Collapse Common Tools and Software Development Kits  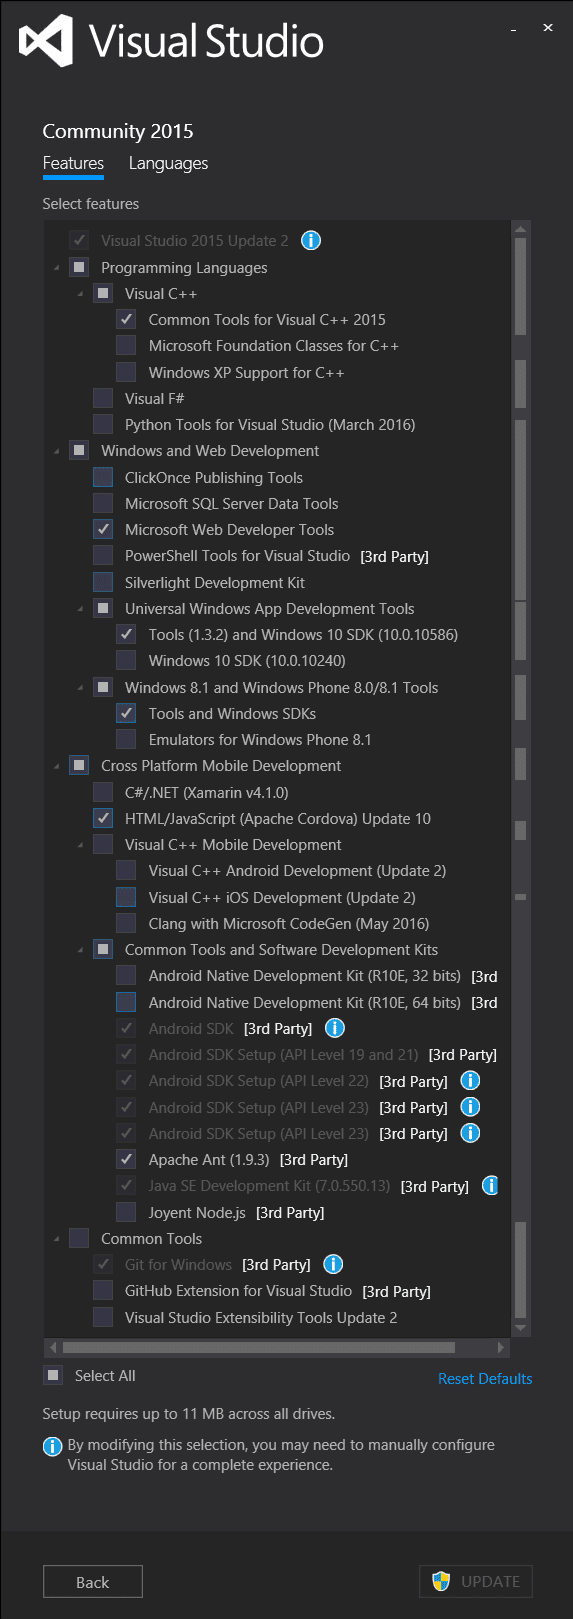81,950
